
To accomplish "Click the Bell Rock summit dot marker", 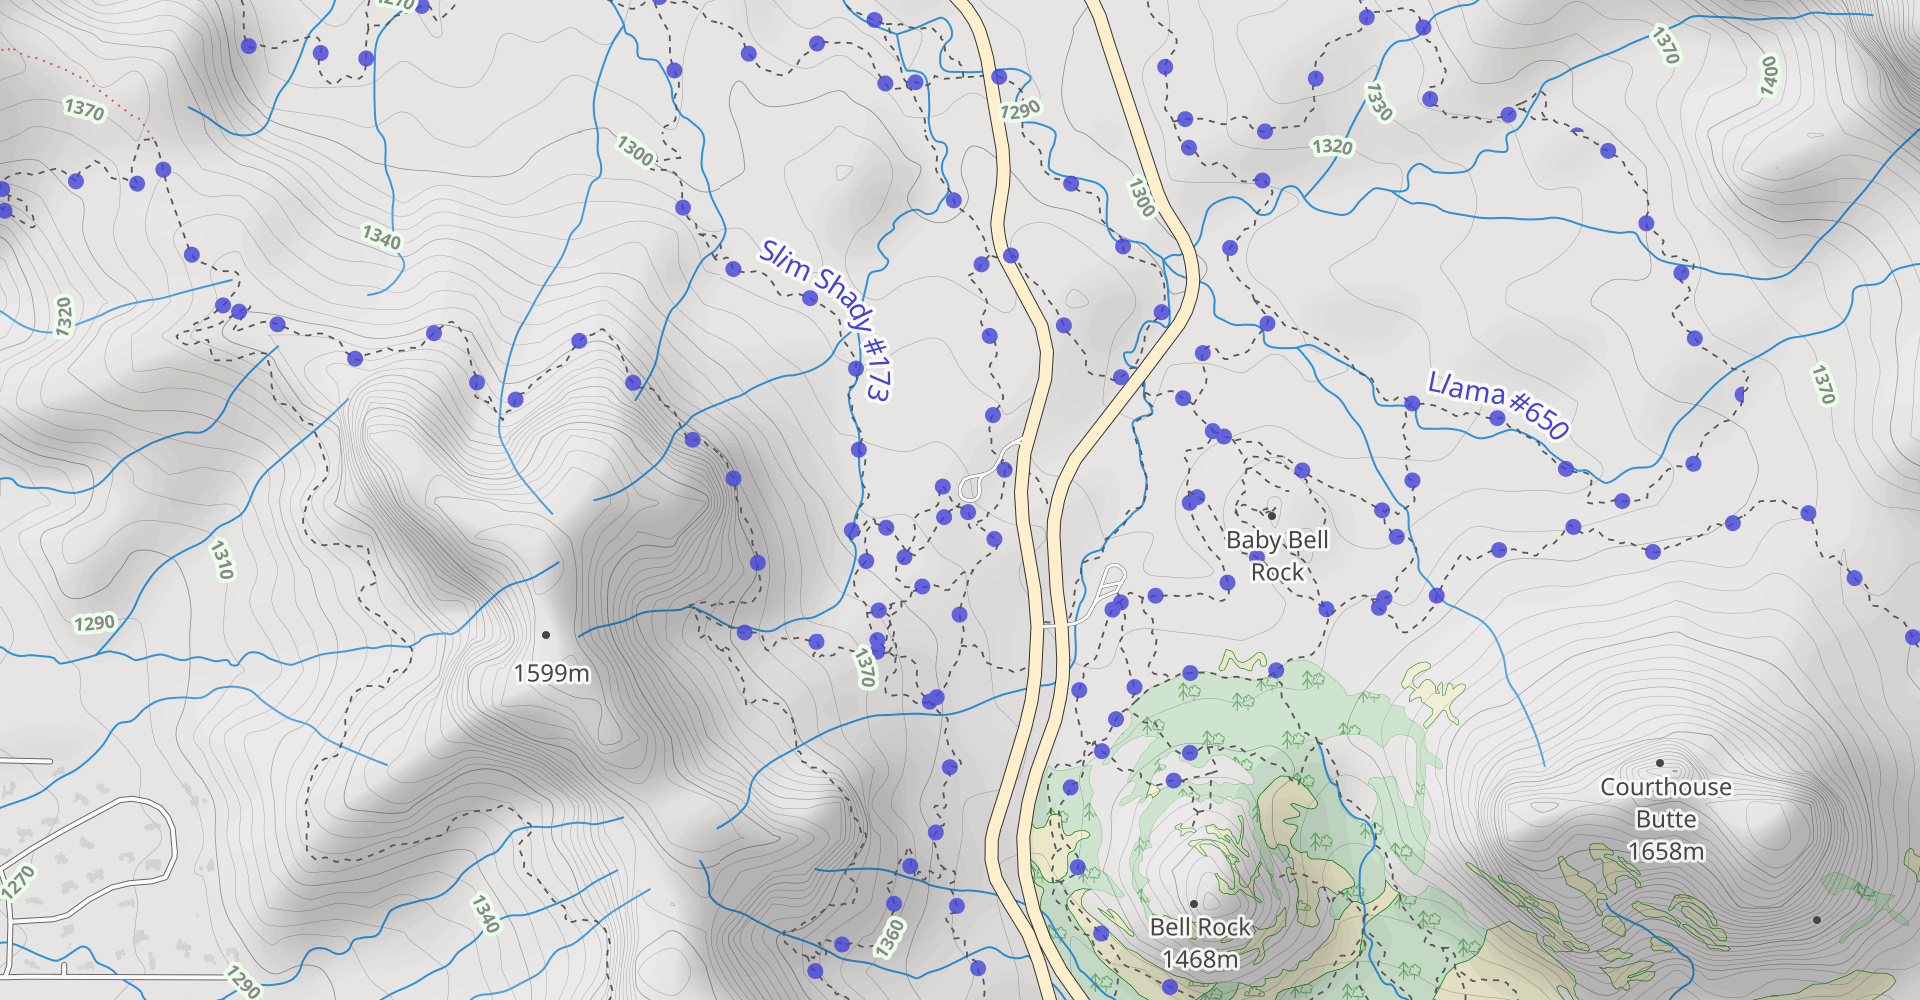I will (x=1194, y=904).
